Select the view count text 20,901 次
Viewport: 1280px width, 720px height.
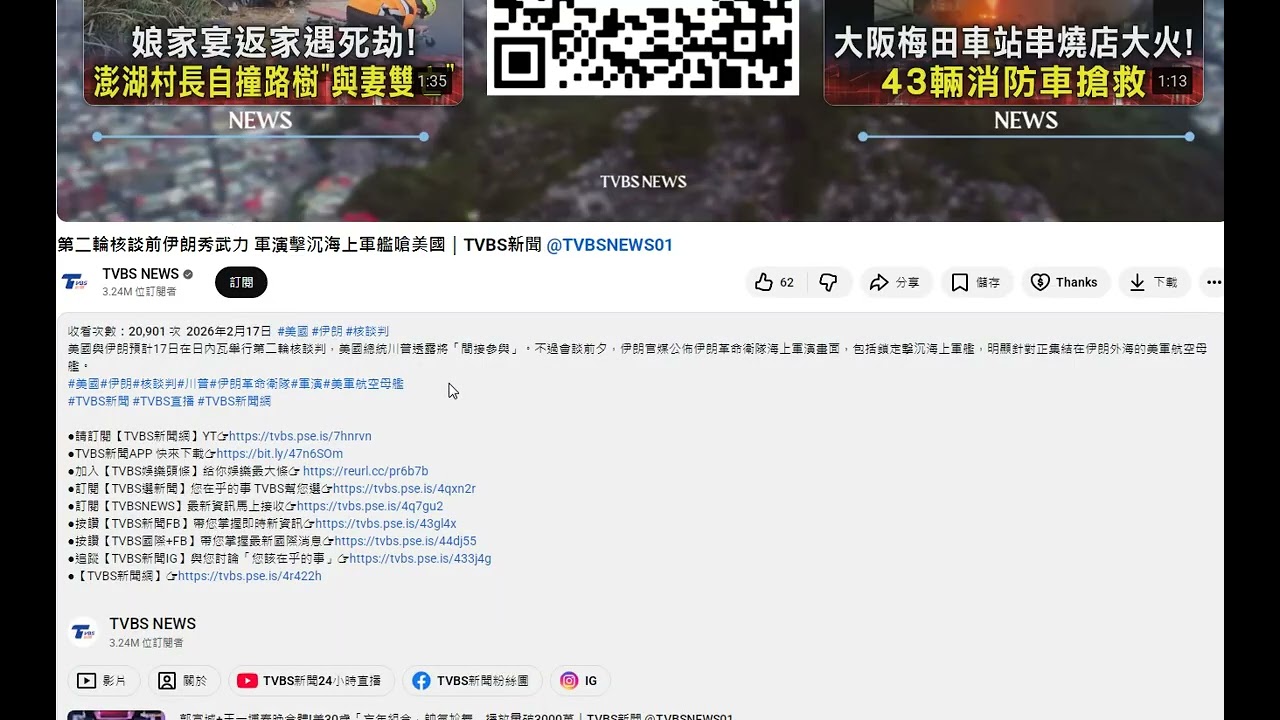pos(154,331)
